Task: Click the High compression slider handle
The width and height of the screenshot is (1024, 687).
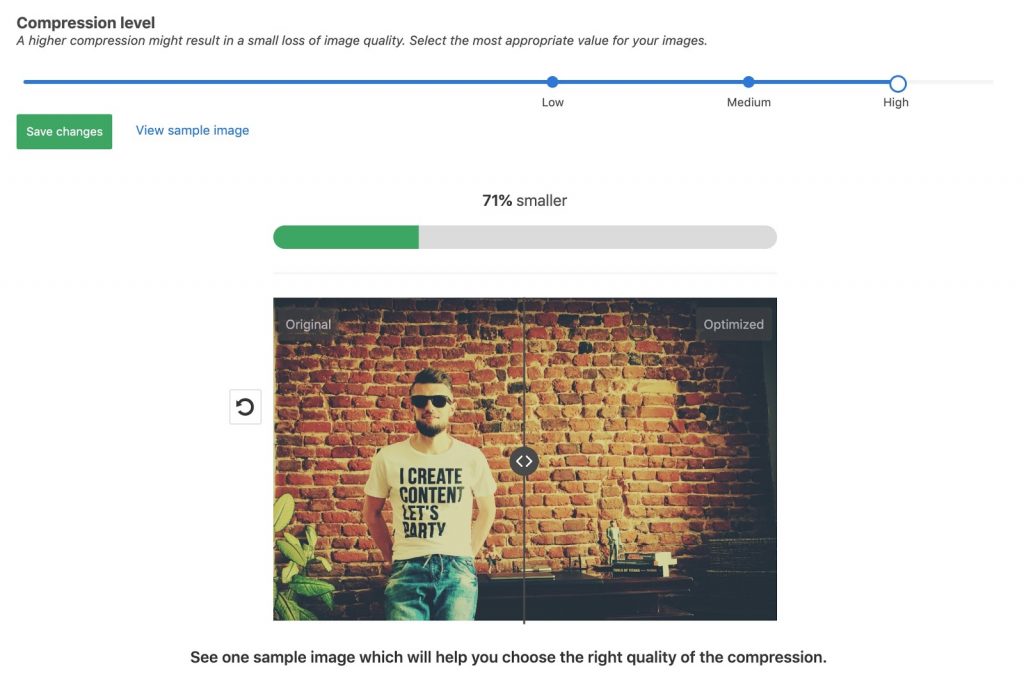Action: 897,83
